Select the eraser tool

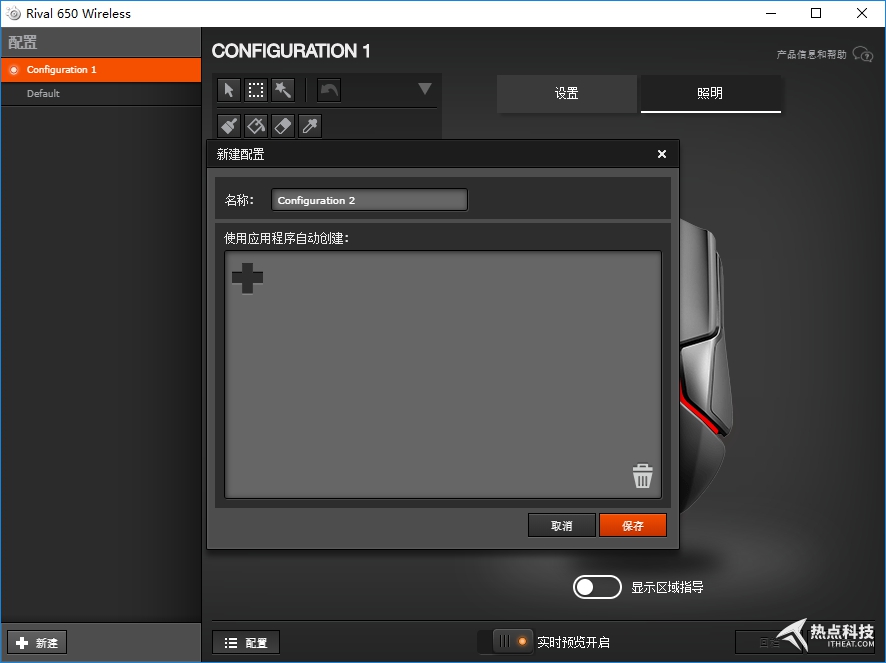(x=283, y=126)
